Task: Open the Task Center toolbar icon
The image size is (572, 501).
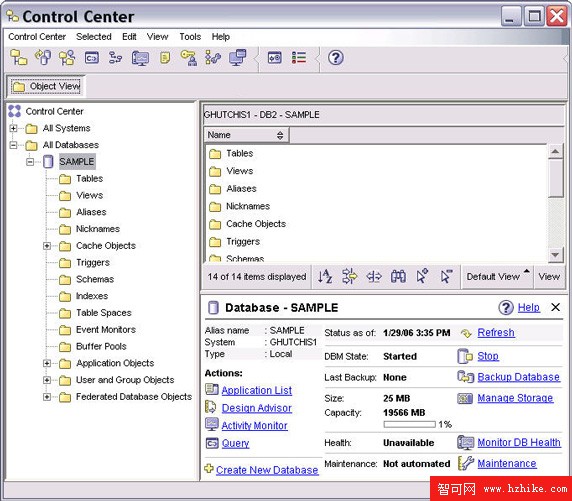Action: coord(115,58)
